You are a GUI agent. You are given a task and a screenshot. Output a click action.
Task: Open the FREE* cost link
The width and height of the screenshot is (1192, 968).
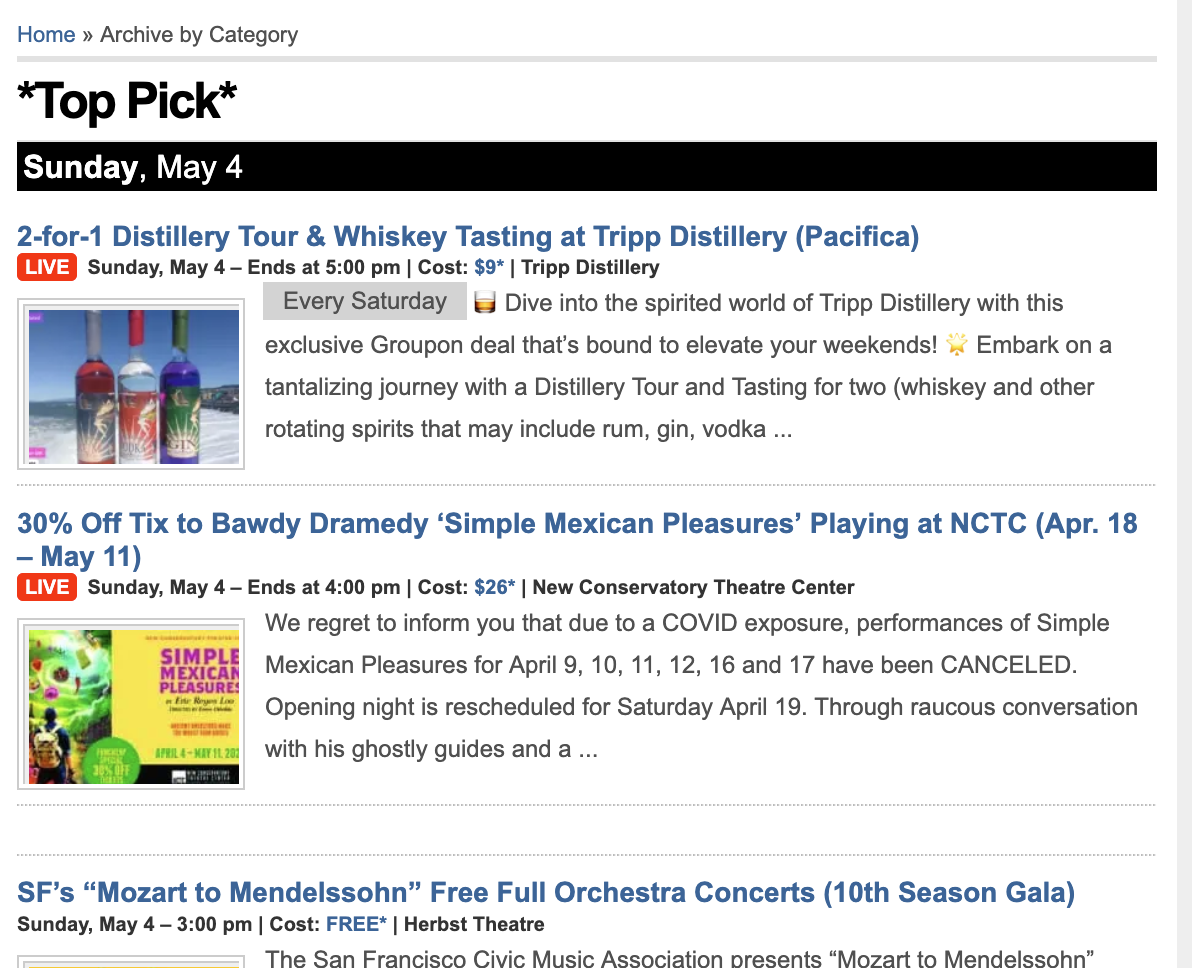356,925
